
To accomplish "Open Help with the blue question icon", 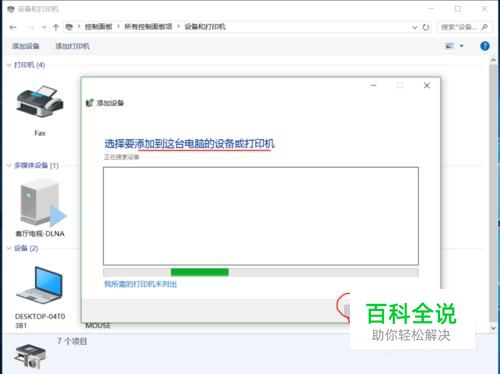I will coord(485,46).
